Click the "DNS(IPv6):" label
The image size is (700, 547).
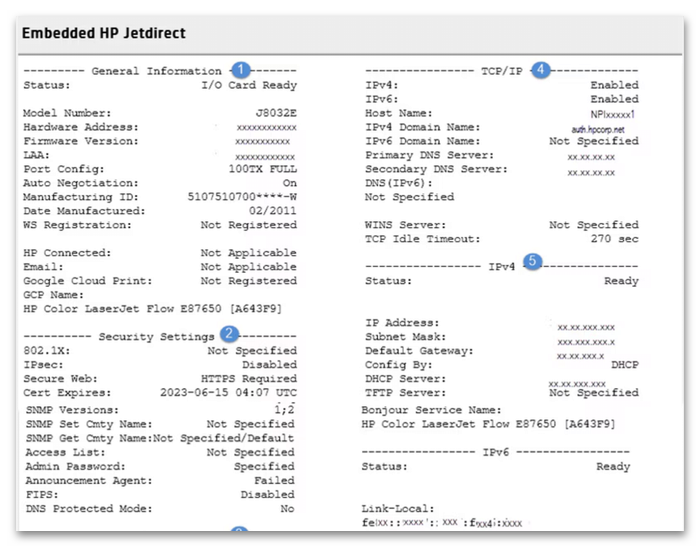[399, 183]
